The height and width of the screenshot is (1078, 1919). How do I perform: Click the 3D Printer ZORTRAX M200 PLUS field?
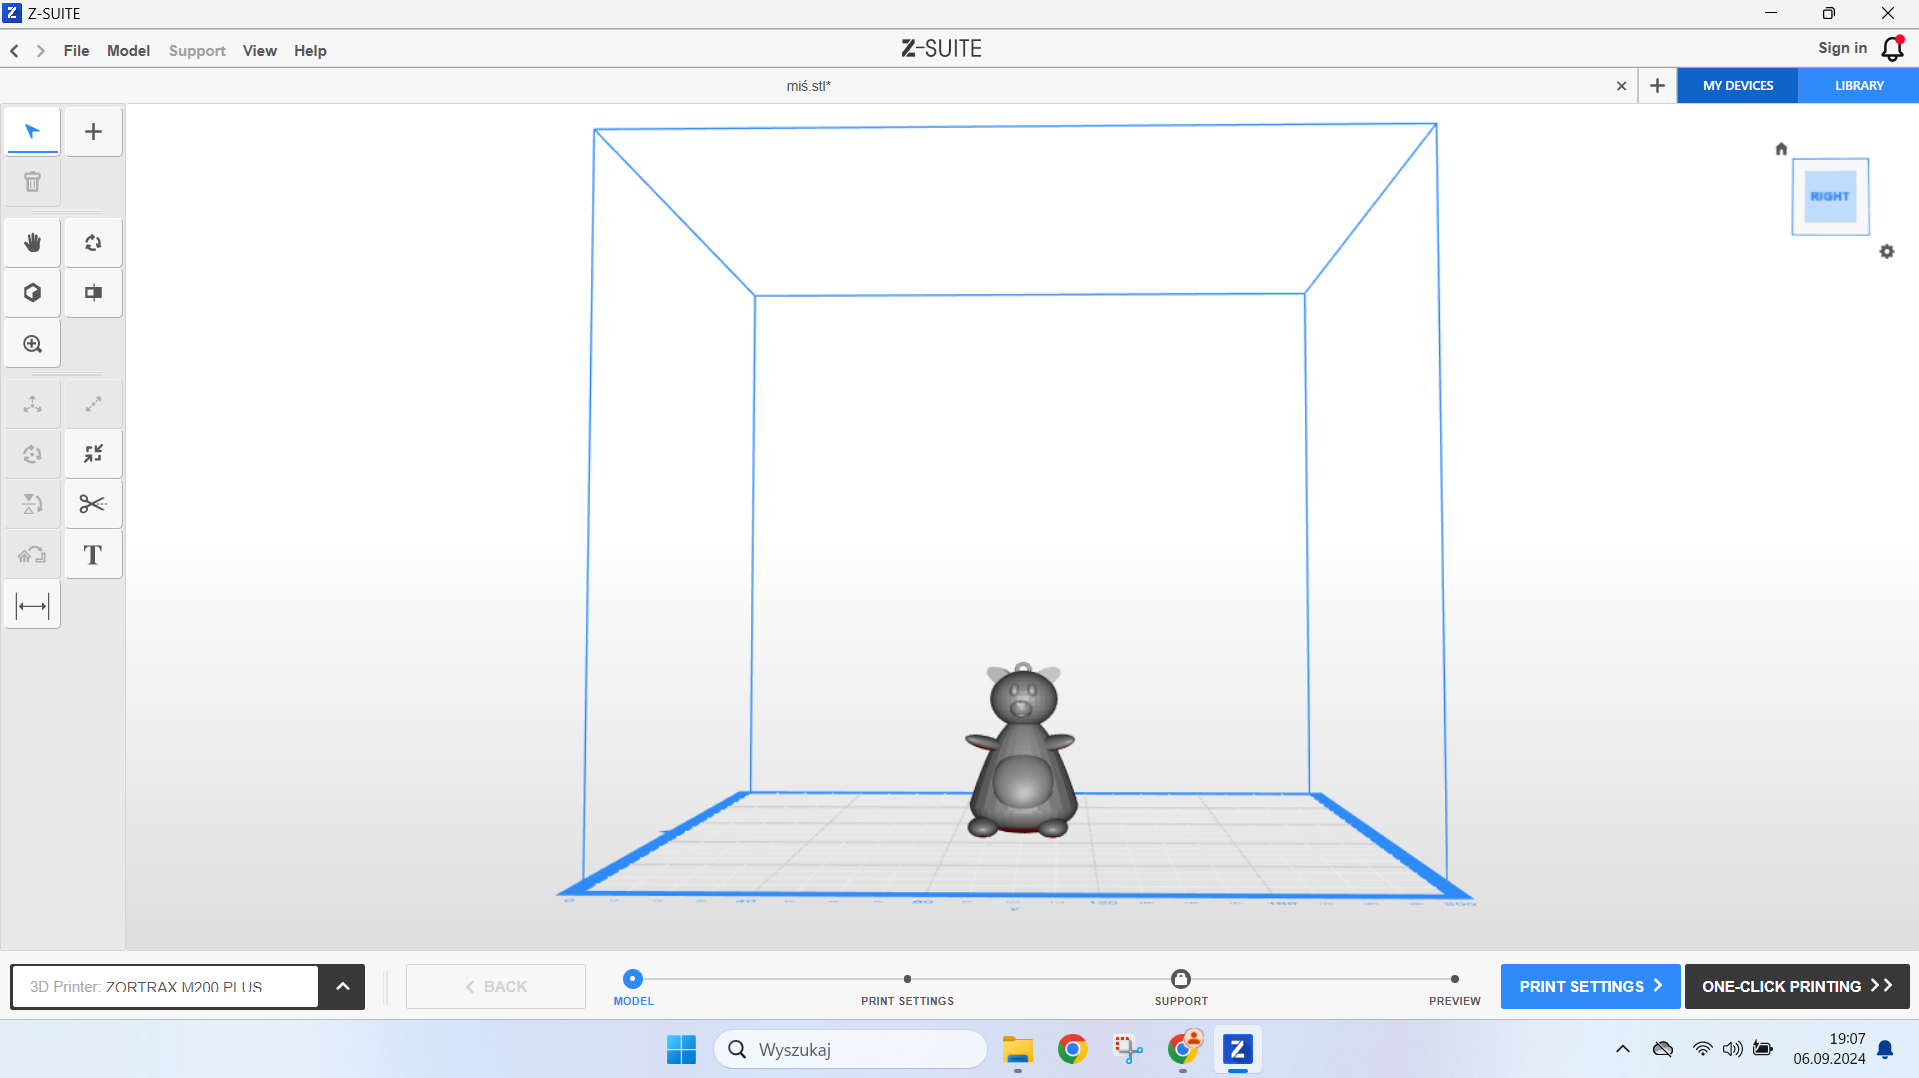(x=165, y=987)
